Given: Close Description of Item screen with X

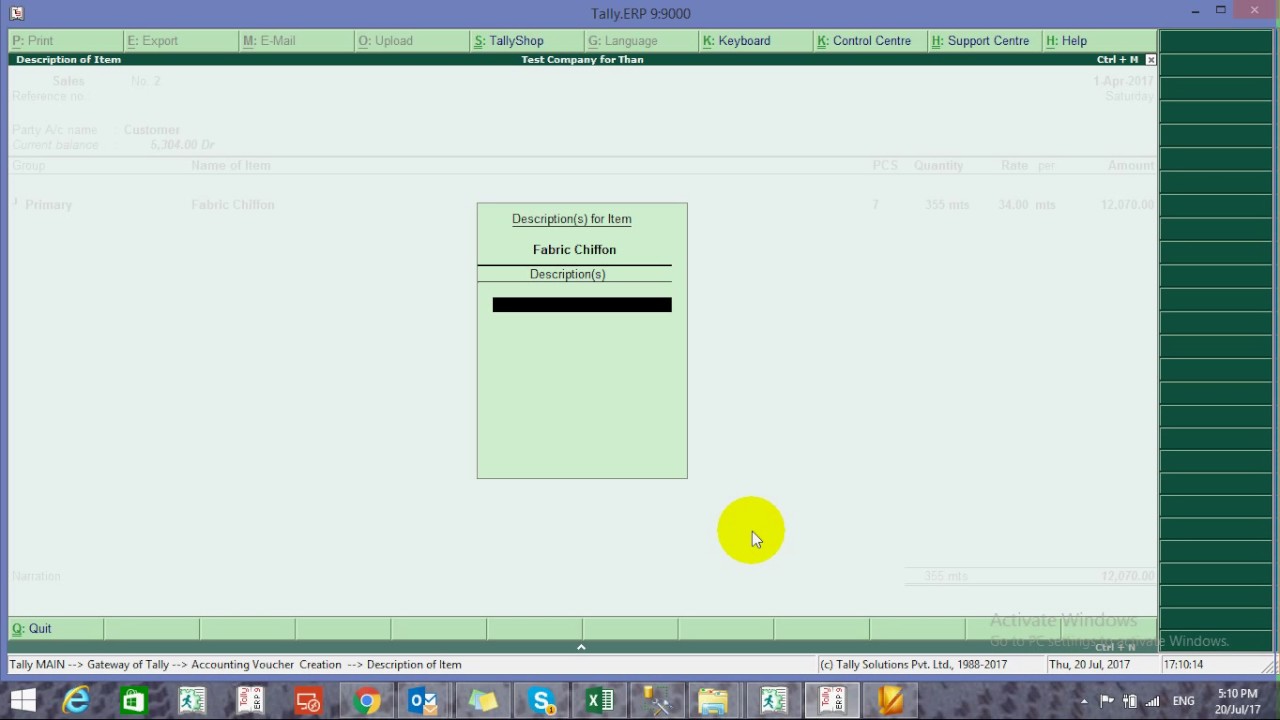Looking at the screenshot, I should [1151, 60].
